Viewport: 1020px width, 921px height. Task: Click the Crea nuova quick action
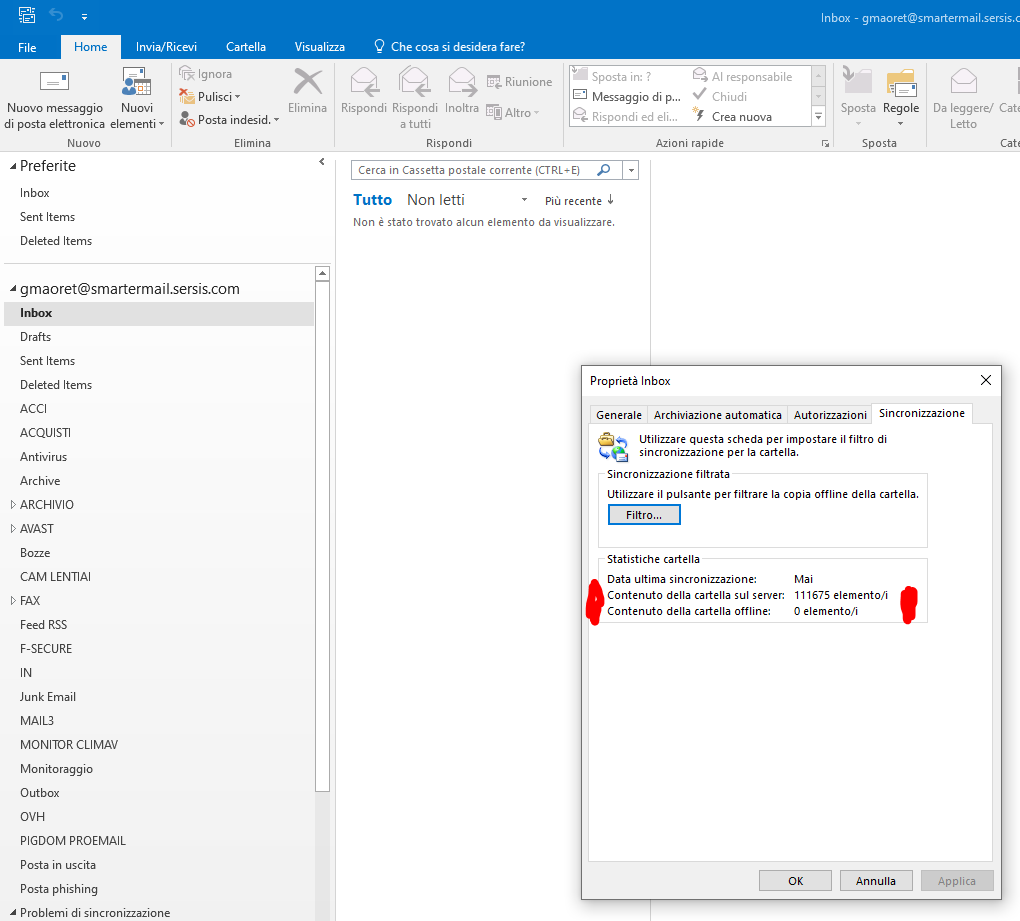pyautogui.click(x=741, y=117)
